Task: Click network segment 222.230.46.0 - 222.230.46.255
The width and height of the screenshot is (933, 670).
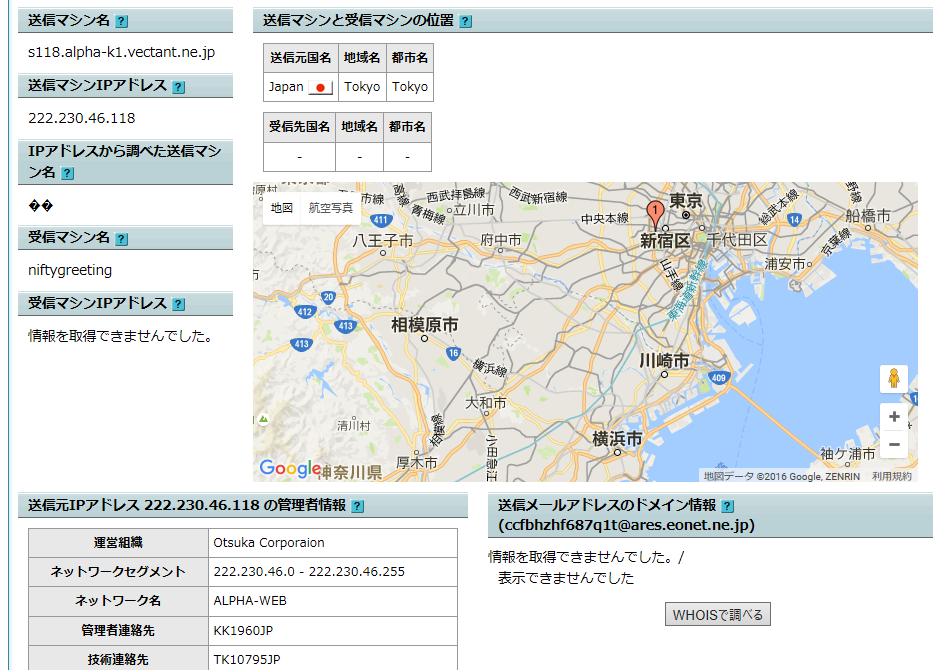Action: coord(333,572)
